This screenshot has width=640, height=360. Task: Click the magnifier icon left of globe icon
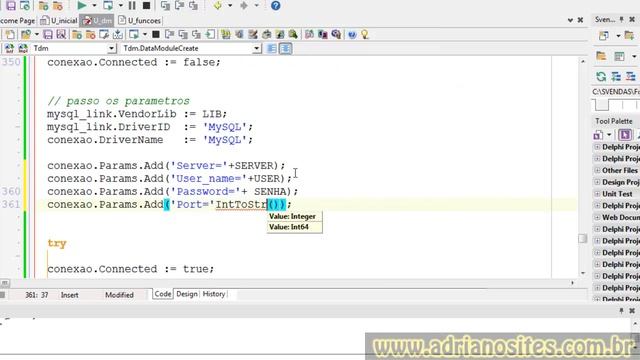(x=336, y=35)
